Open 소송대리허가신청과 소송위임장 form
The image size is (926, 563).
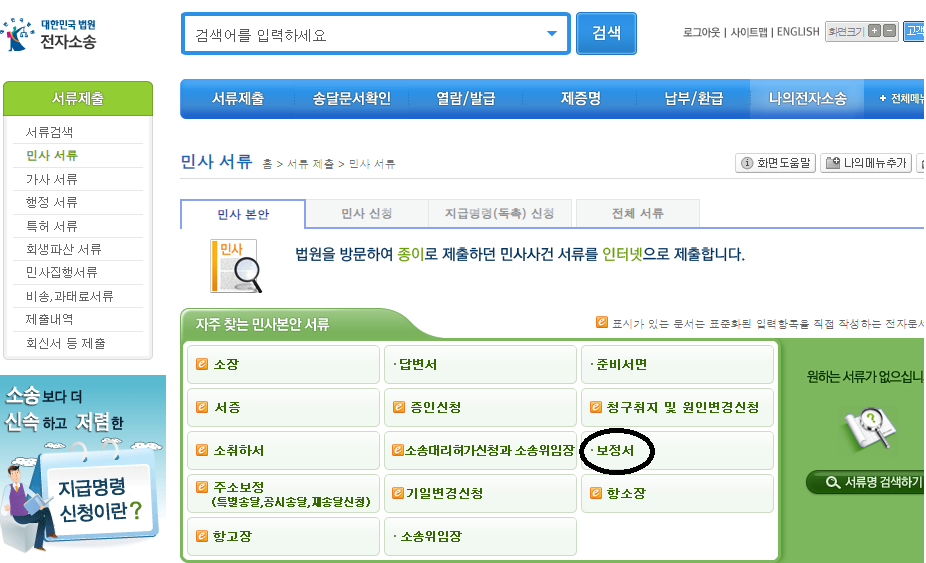click(x=480, y=450)
